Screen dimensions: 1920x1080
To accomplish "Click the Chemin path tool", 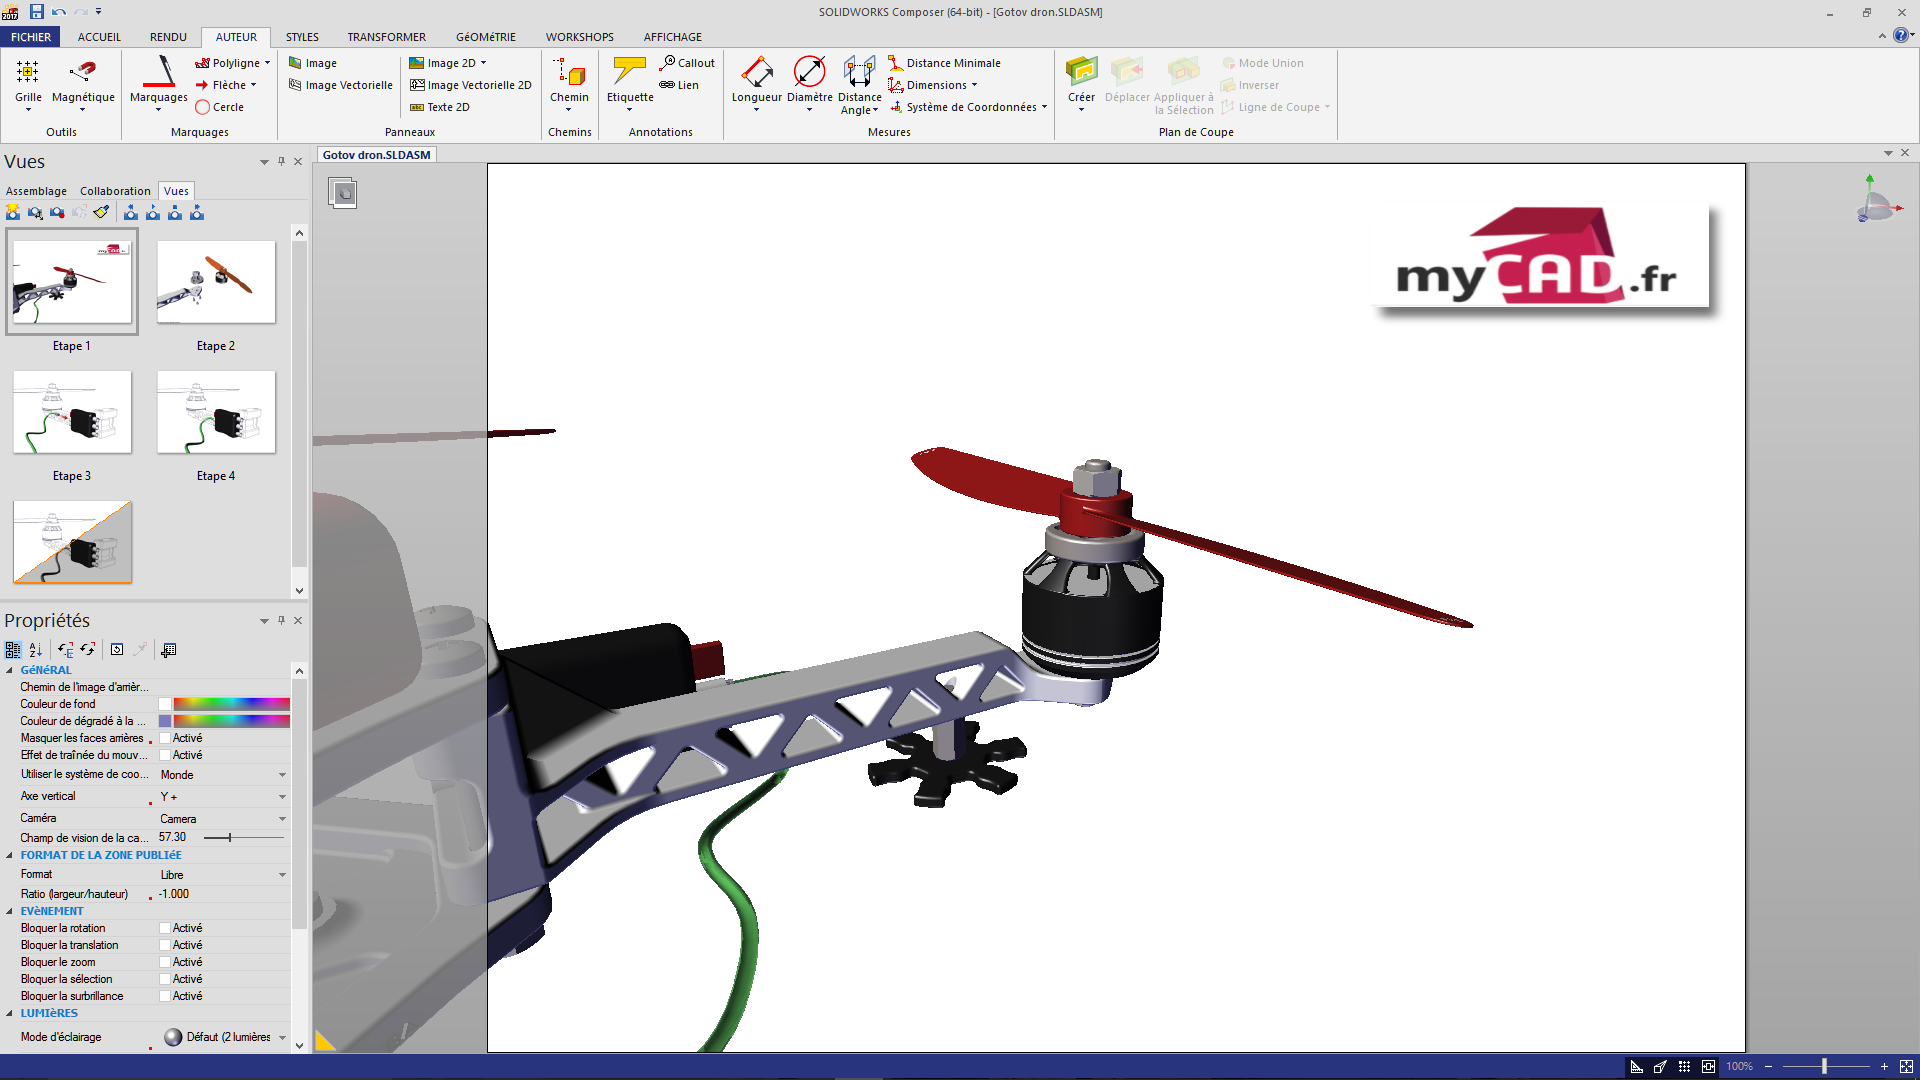I will [x=569, y=71].
